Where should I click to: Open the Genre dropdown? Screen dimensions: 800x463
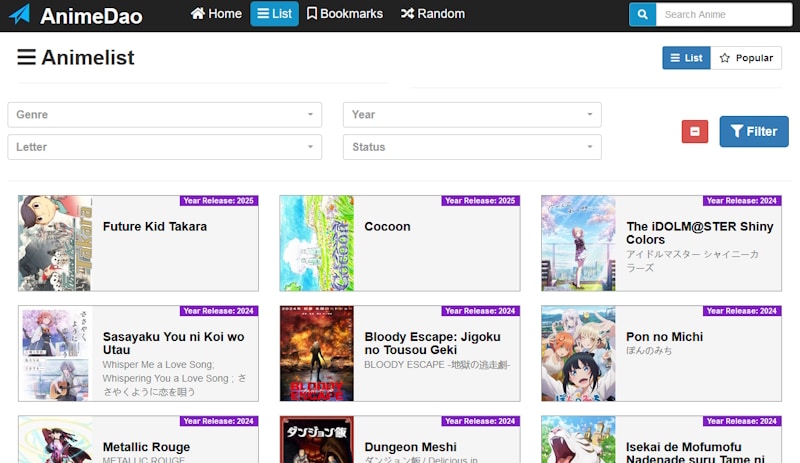pyautogui.click(x=164, y=115)
